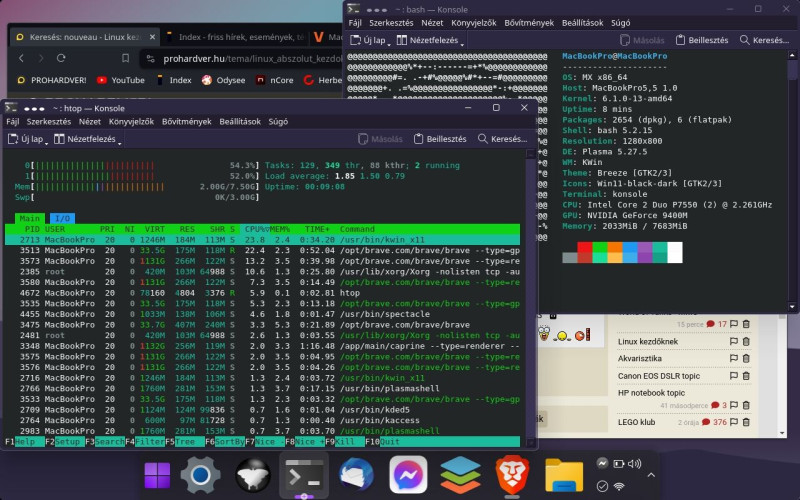Select the htop Main tab
The height and width of the screenshot is (500, 800).
30,218
